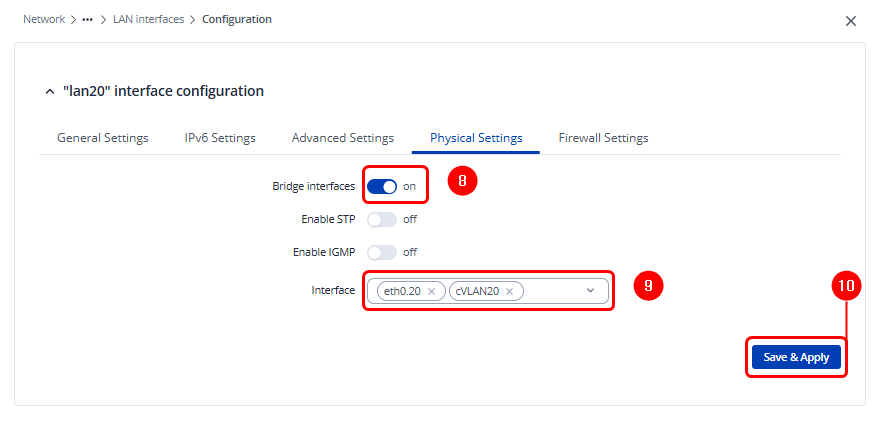Go to the Advanced Settings tab
This screenshot has height=422, width=881.
click(343, 138)
